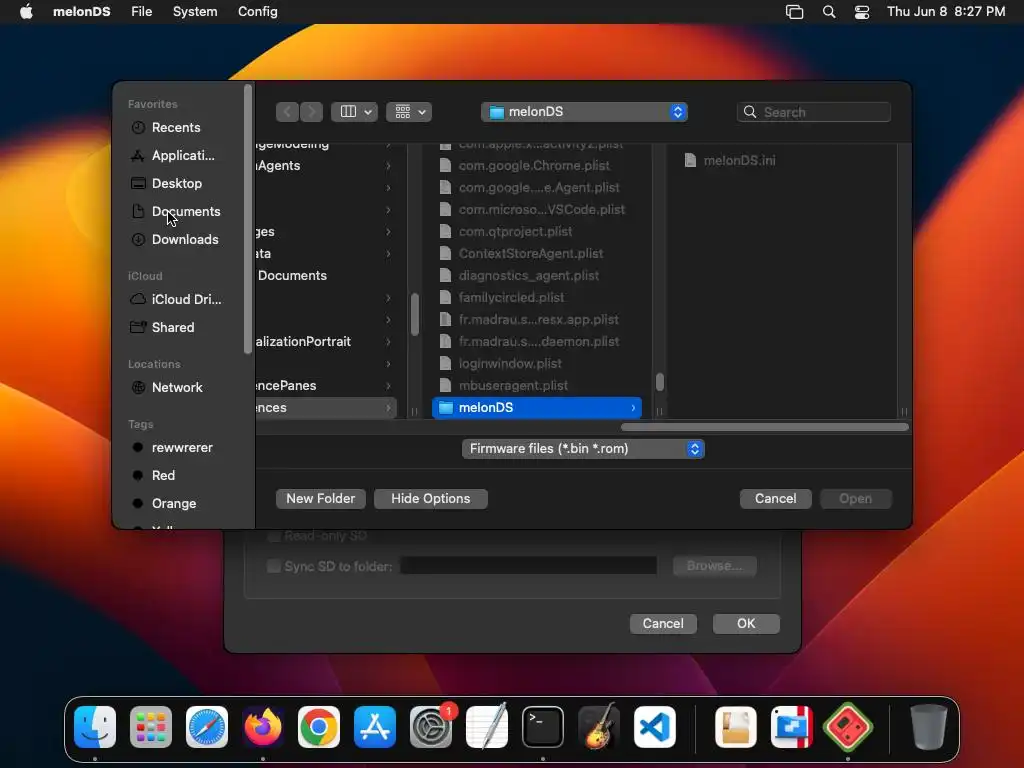
Task: Click the plist column's vertical scrollbar thumb
Action: (660, 382)
